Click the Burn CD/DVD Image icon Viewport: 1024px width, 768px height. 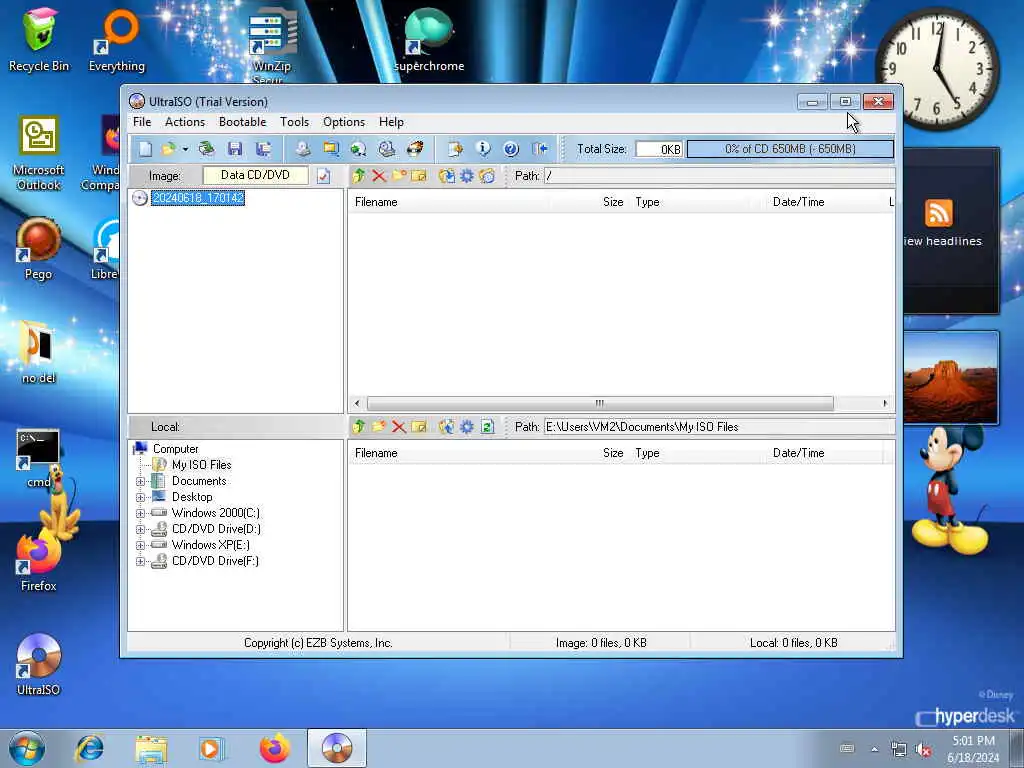[415, 149]
